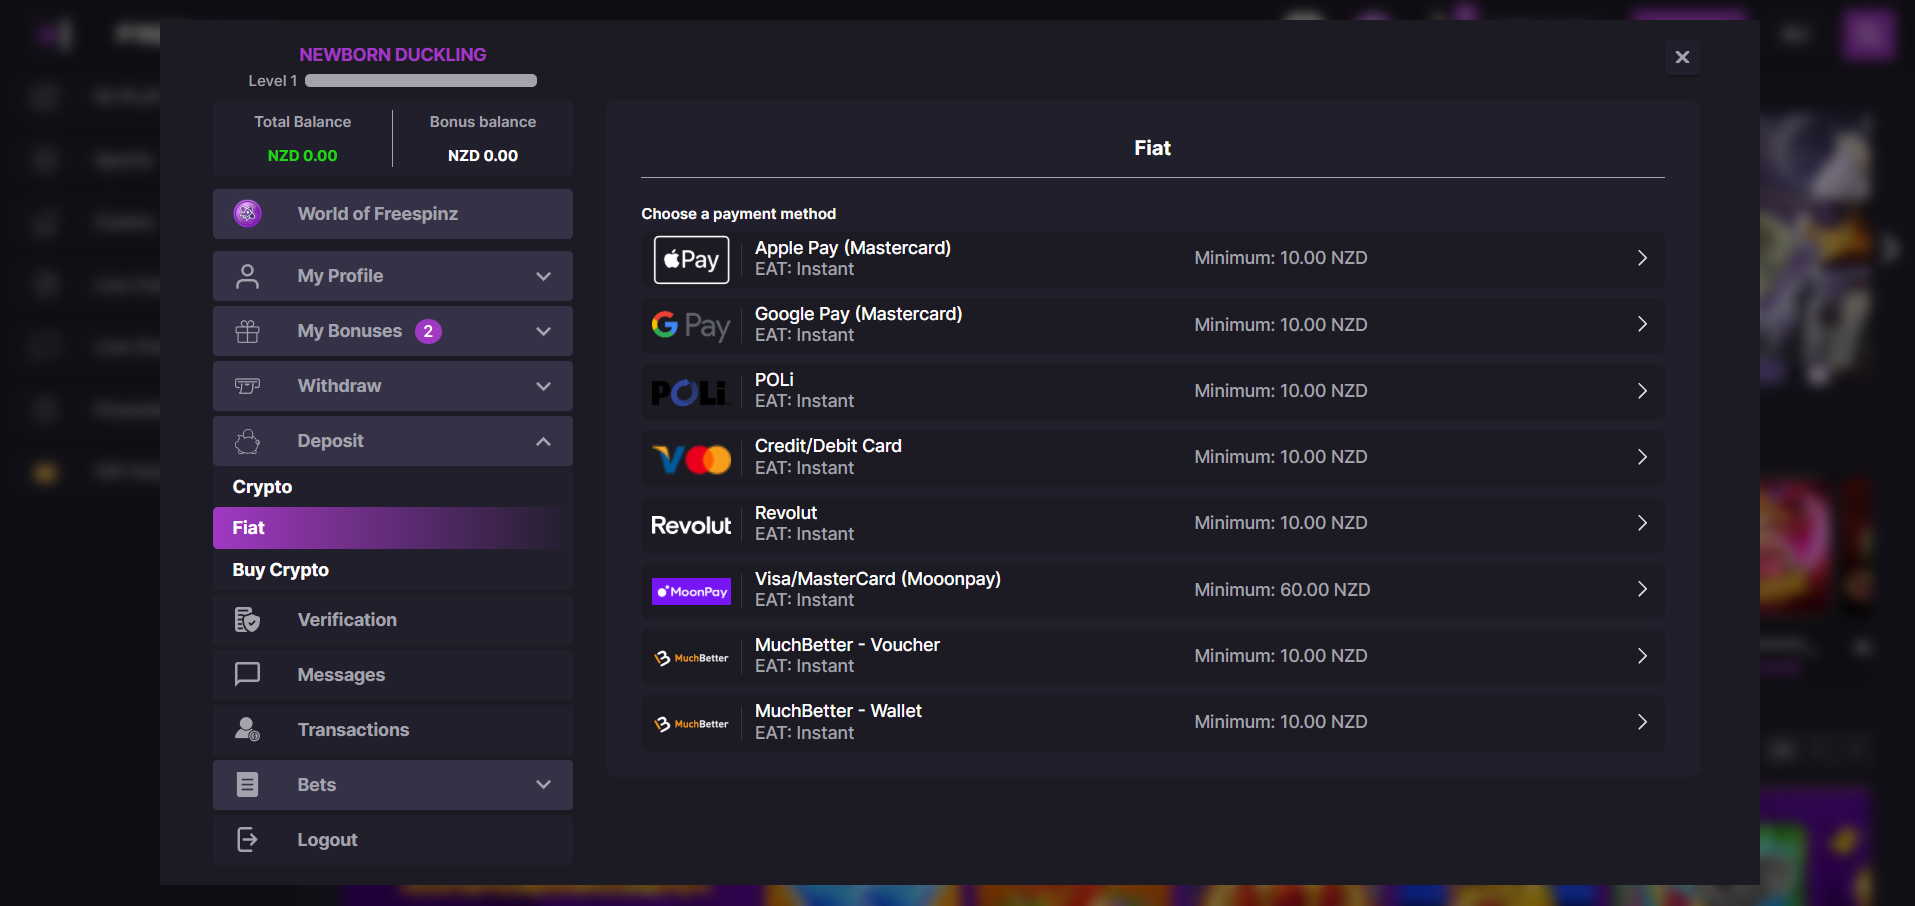Collapse the Deposit section chevron

(543, 441)
